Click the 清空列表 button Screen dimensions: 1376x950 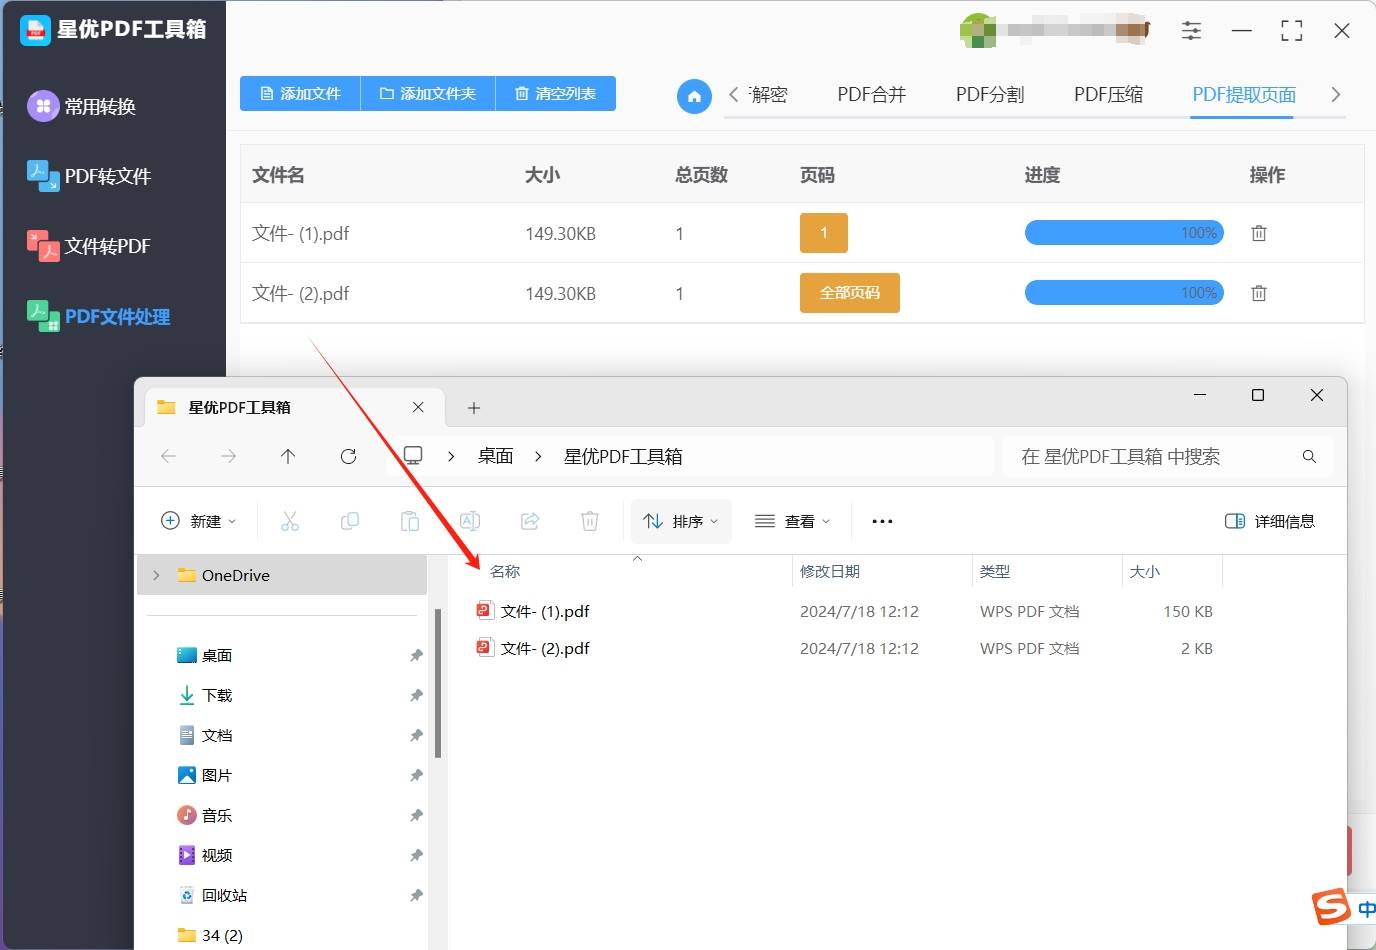pos(555,93)
